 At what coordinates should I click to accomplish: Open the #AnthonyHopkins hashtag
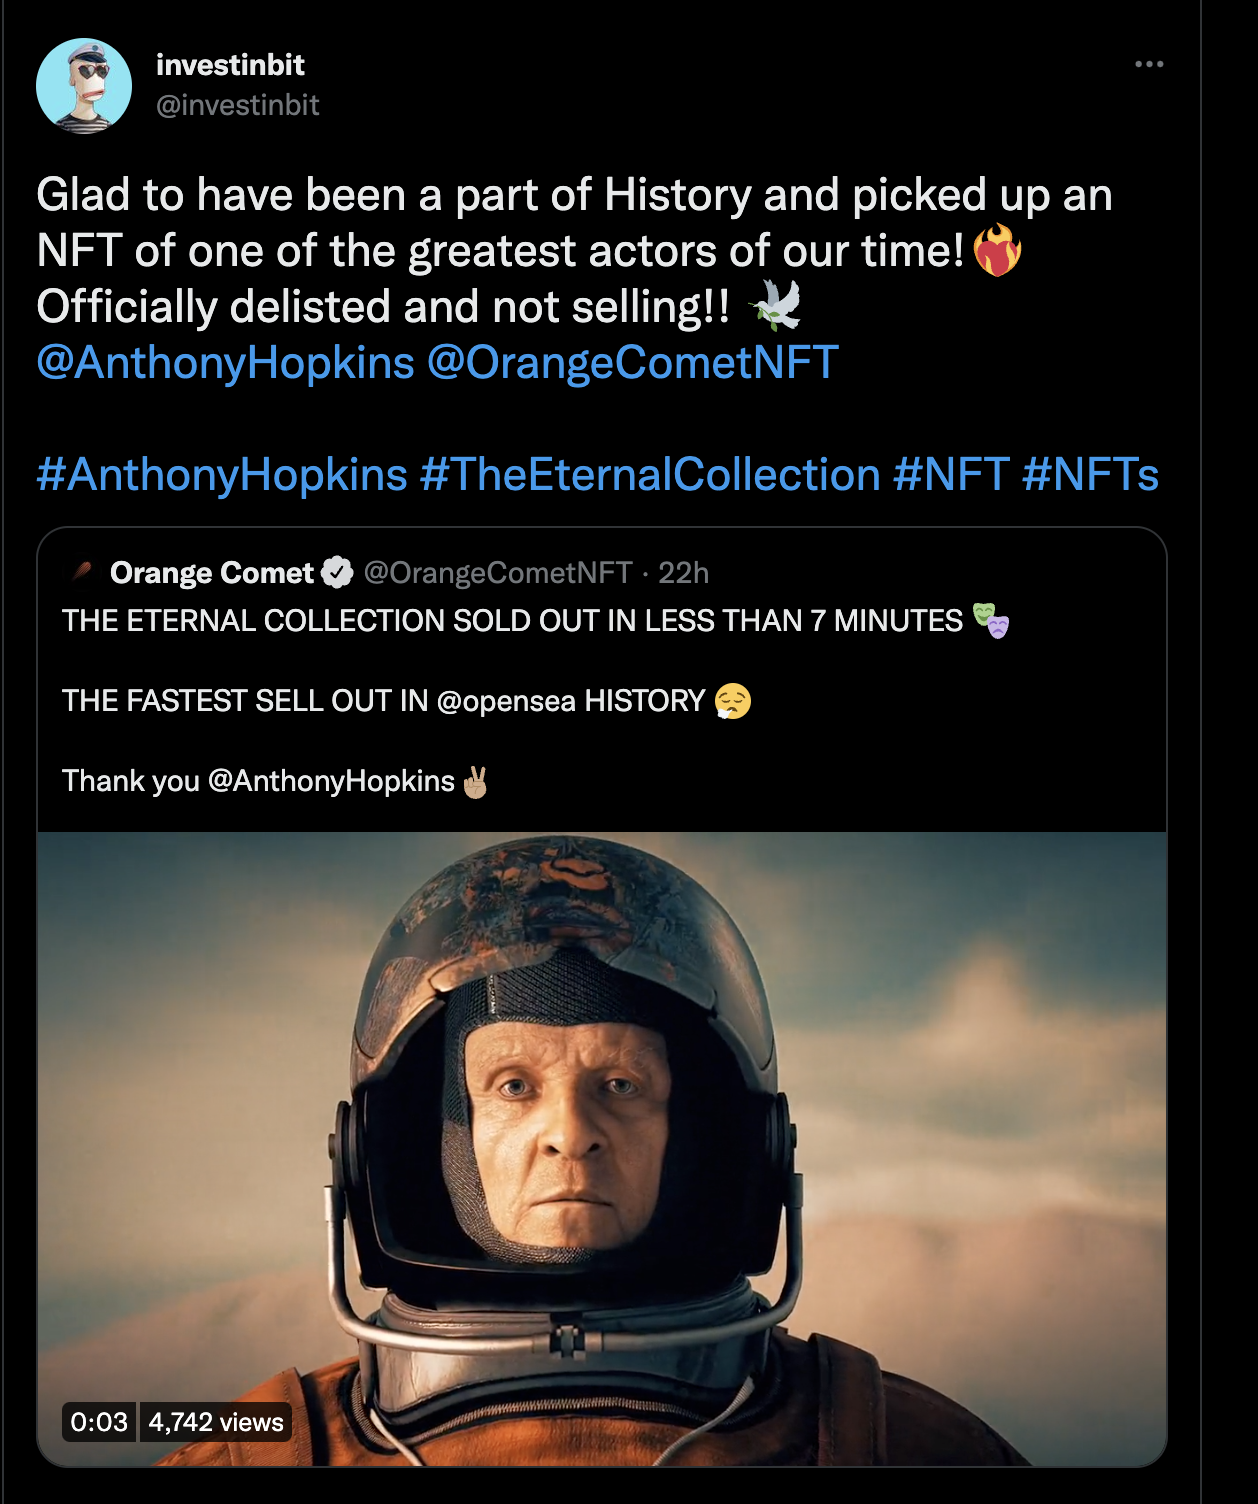[x=222, y=474]
